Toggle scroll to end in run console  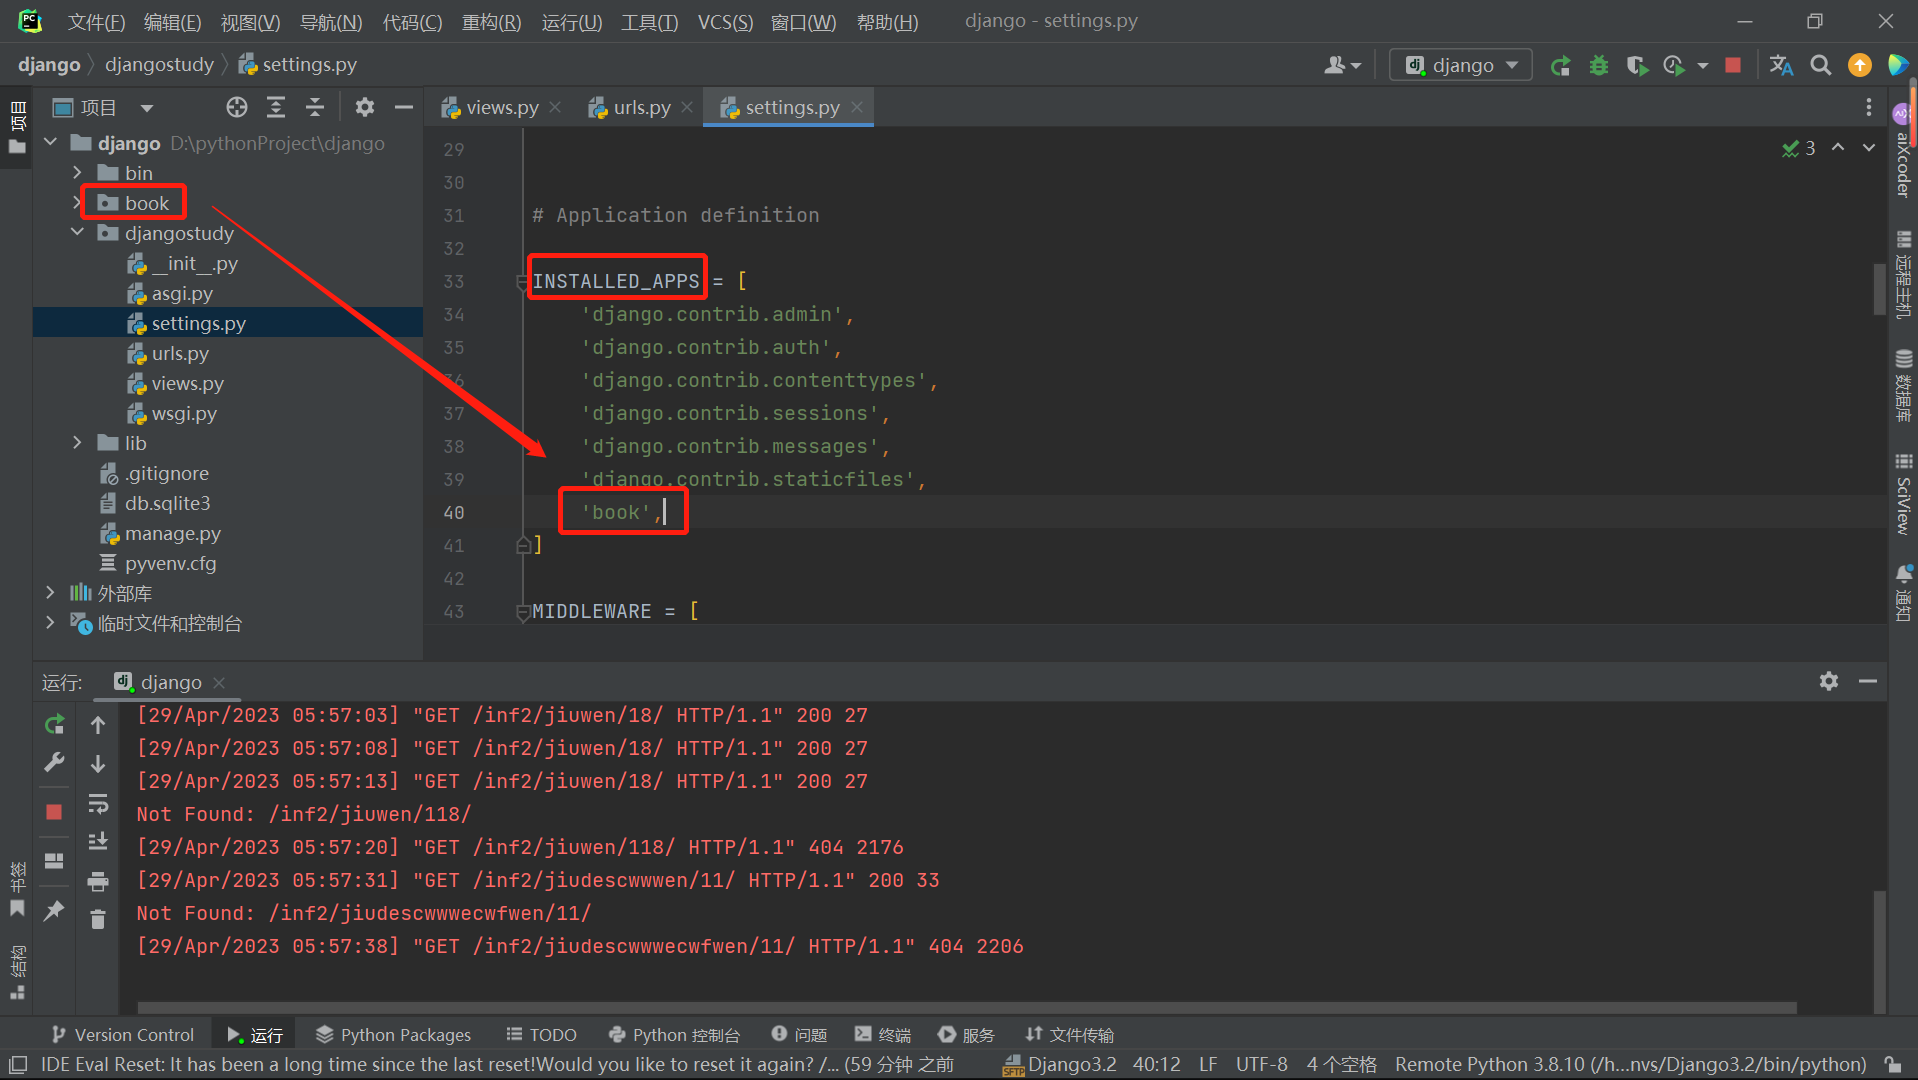98,842
